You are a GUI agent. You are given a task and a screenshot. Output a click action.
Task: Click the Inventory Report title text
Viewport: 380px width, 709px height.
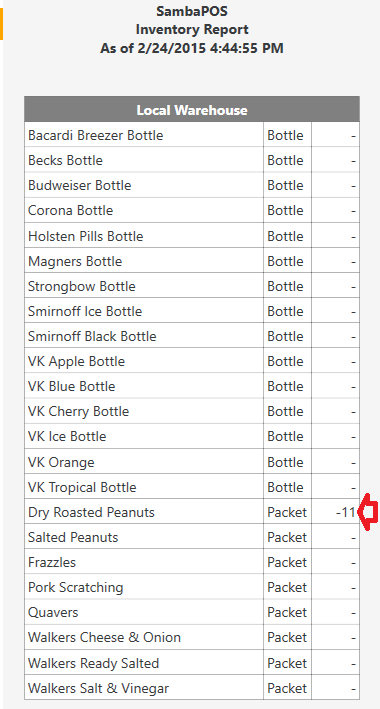[192, 29]
